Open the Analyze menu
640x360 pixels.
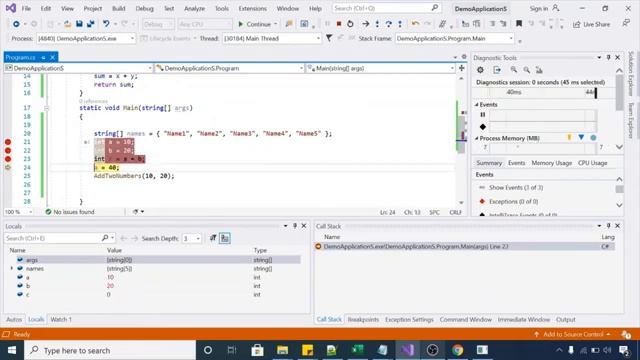tap(194, 8)
